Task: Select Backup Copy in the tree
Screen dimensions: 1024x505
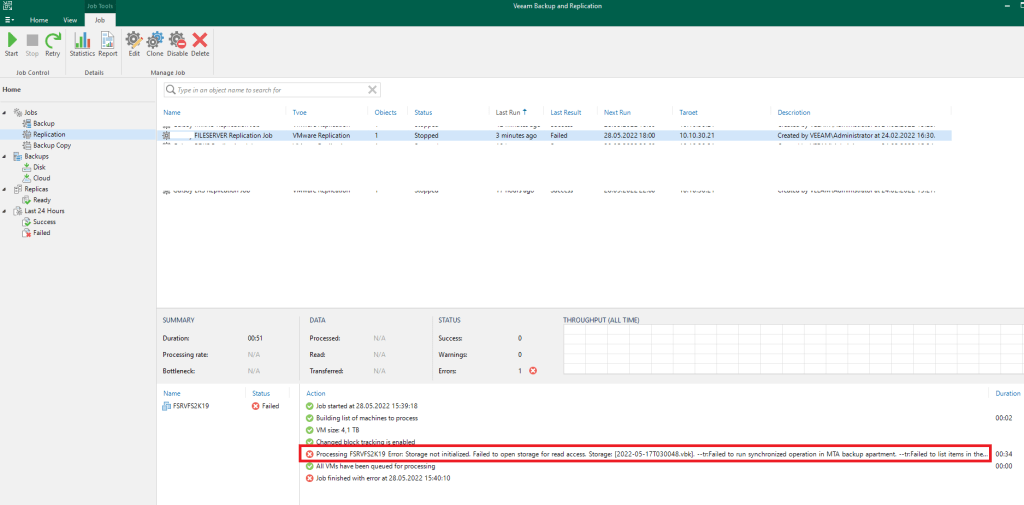Action: [x=51, y=145]
